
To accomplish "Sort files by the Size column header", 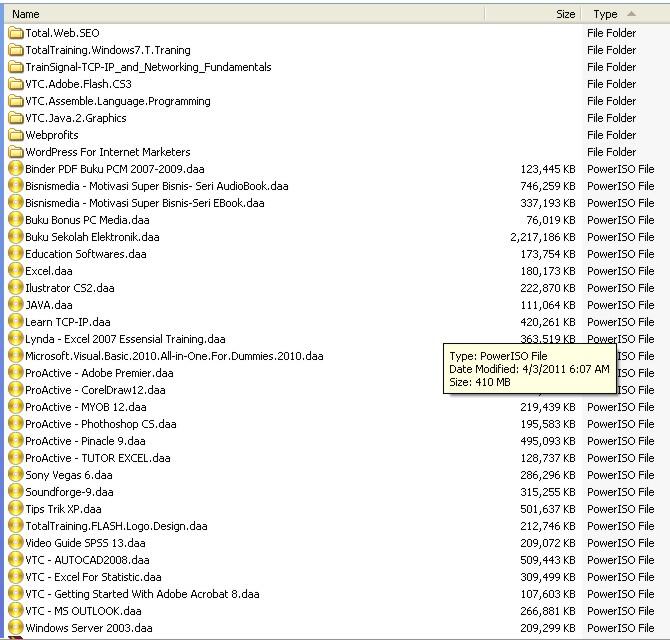I will (x=532, y=14).
